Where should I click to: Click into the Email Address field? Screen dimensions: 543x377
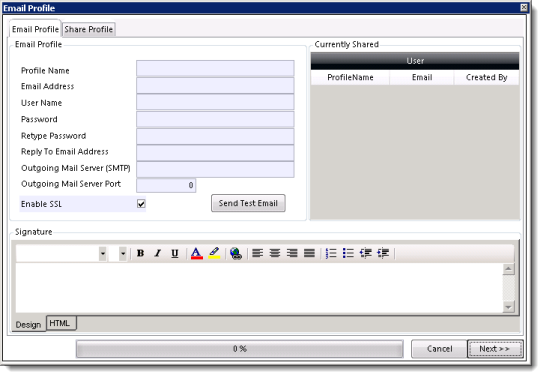coord(215,86)
